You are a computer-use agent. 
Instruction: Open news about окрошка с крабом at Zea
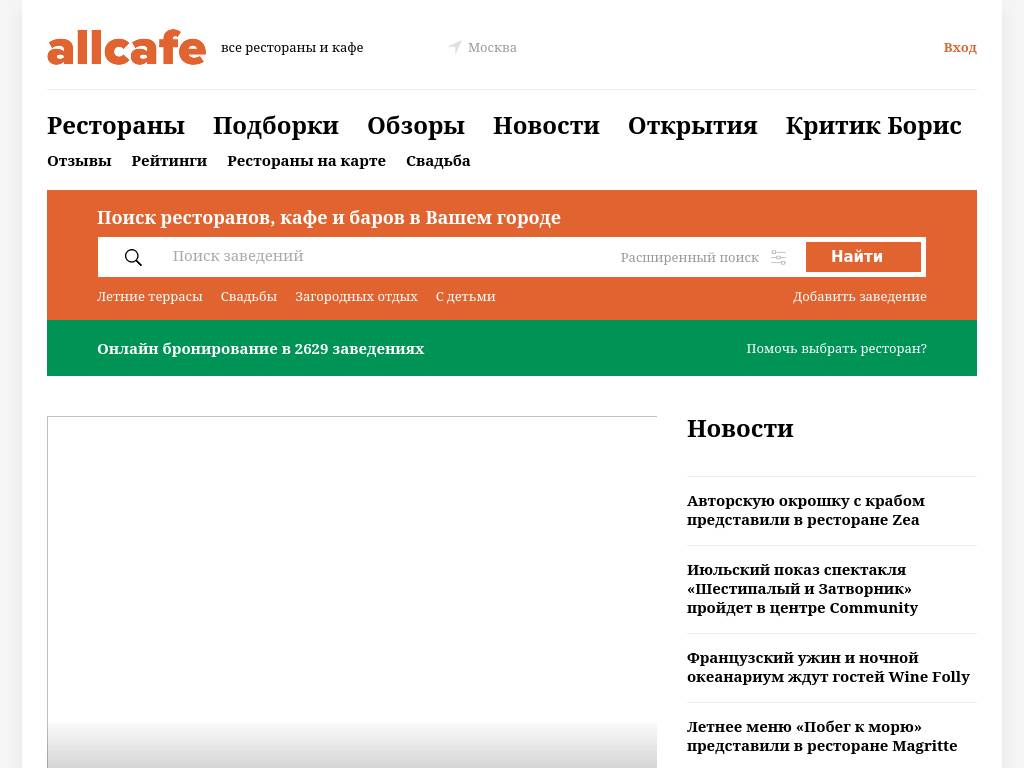(806, 510)
